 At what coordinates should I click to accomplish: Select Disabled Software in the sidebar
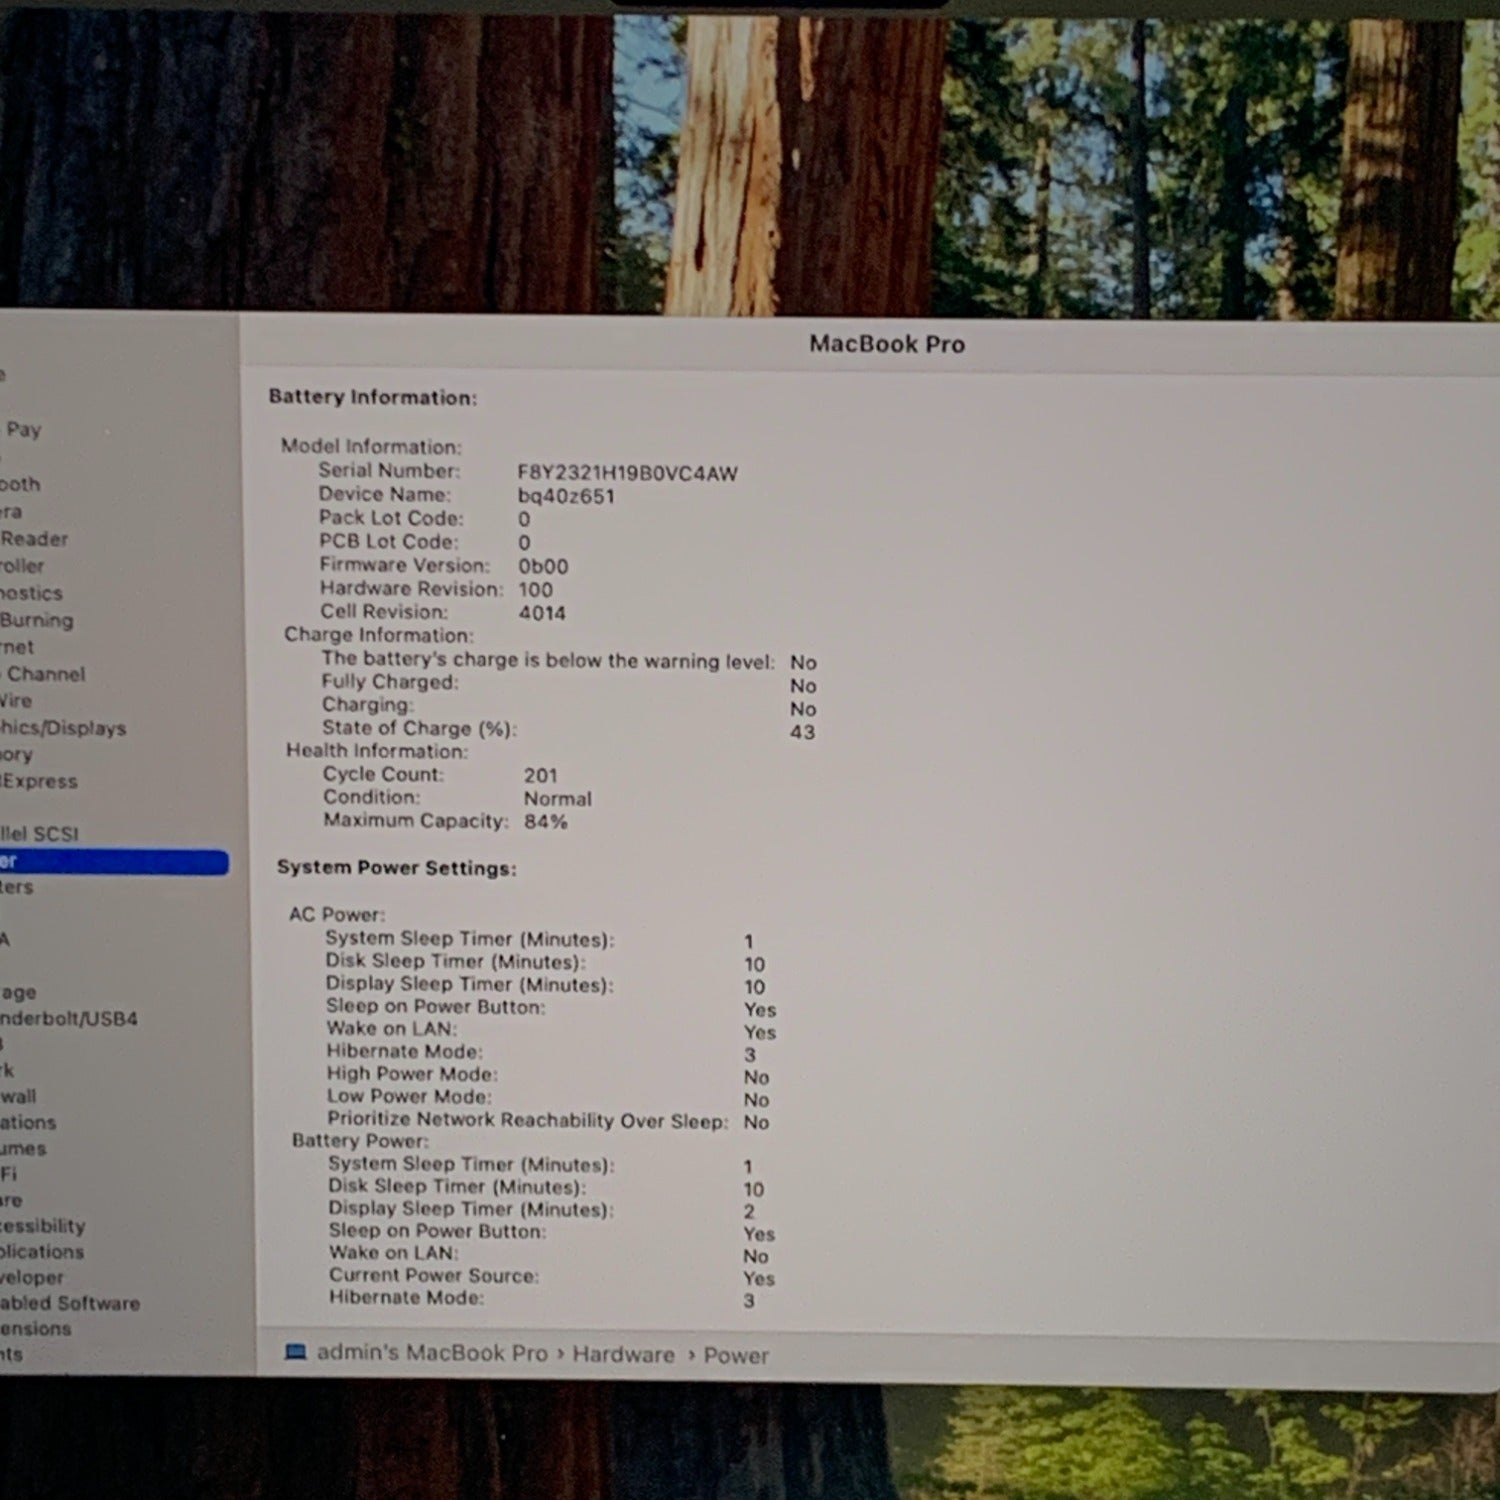point(70,1303)
